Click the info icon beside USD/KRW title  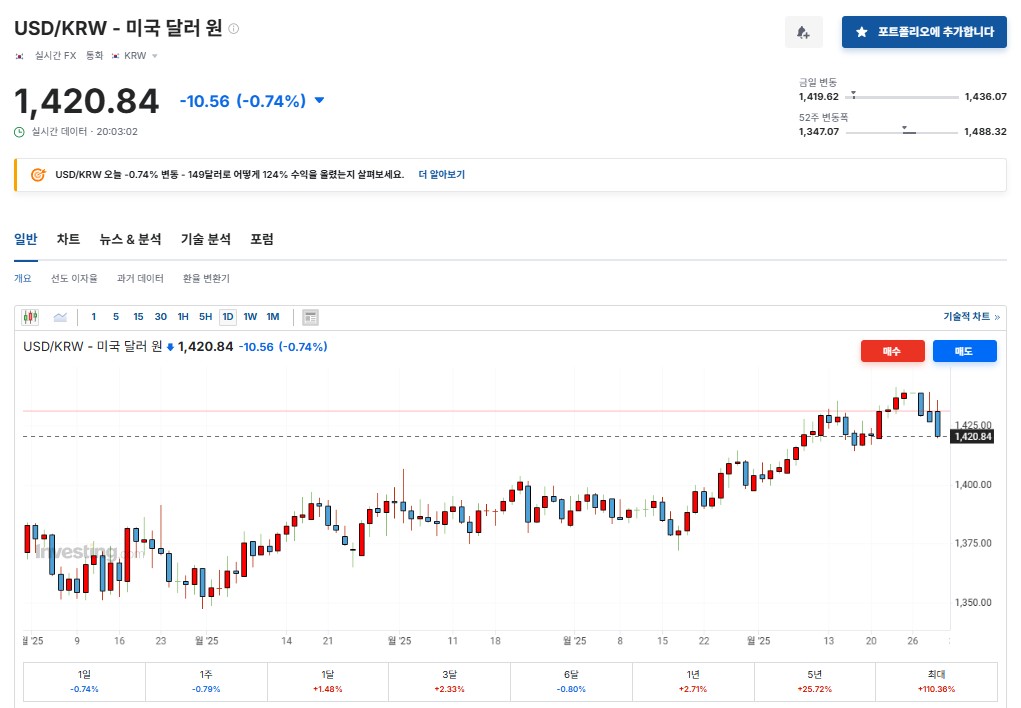(234, 29)
